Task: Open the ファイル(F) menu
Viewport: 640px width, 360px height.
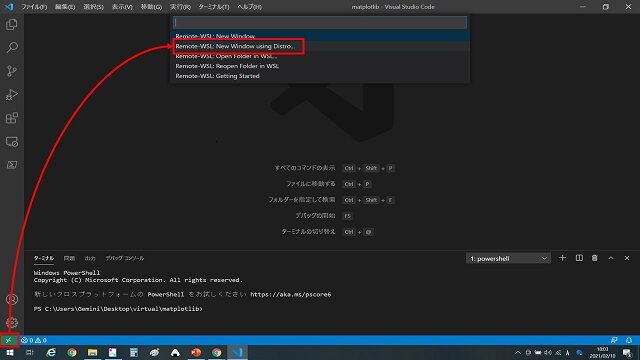Action: 34,7
